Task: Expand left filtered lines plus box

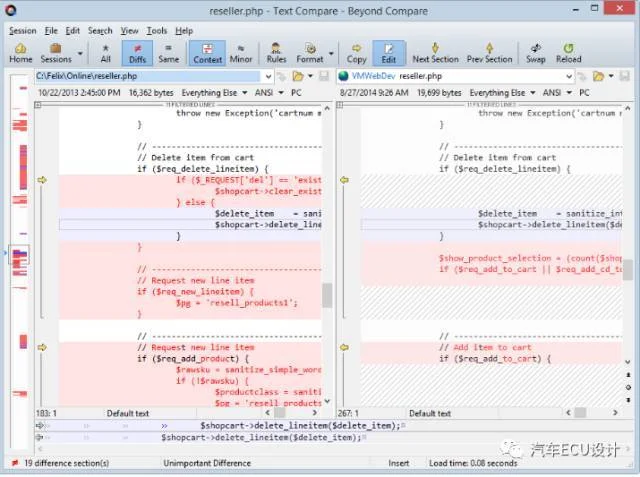Action: (38, 105)
